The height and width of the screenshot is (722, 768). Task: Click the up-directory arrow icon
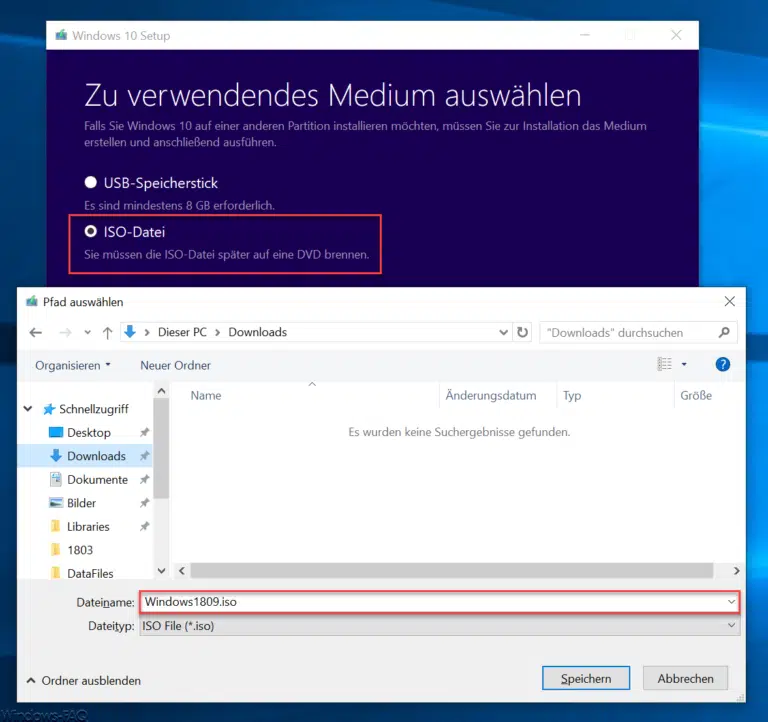pyautogui.click(x=107, y=332)
